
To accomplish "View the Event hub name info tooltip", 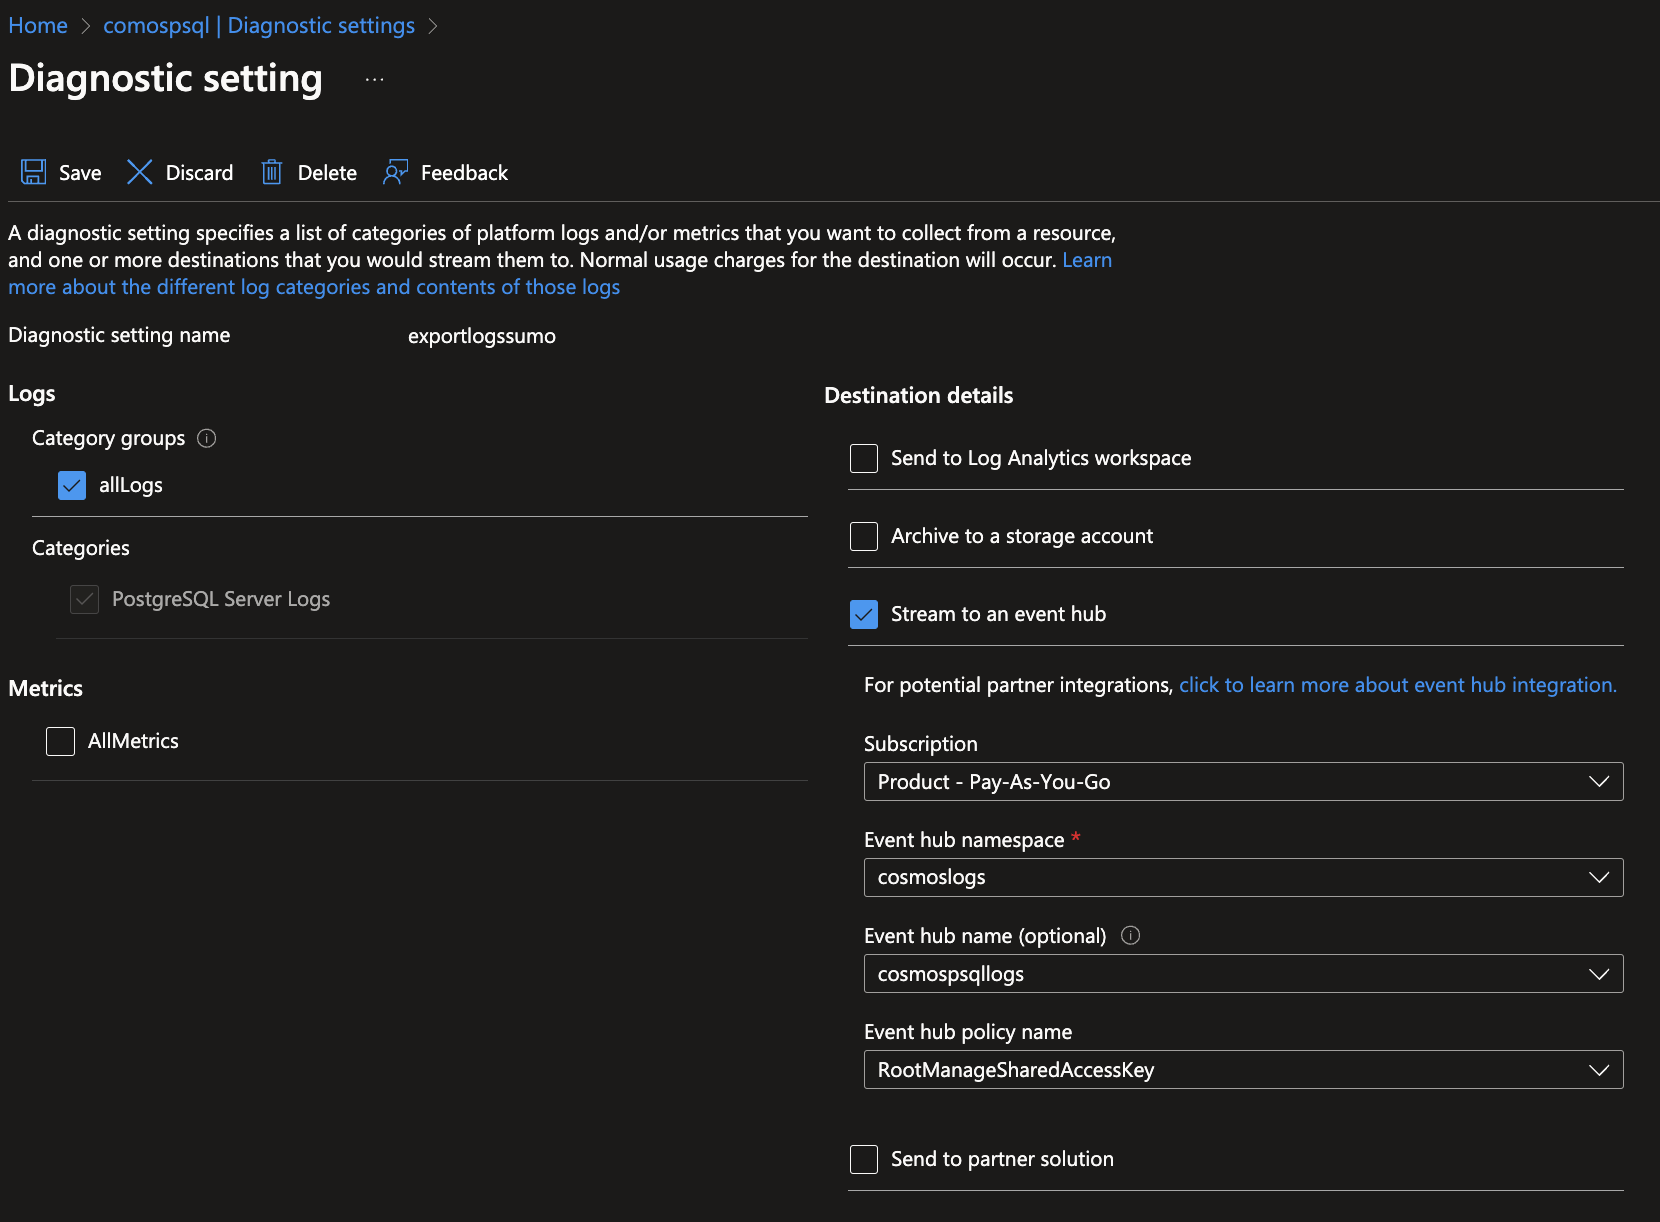I will click(x=1130, y=936).
